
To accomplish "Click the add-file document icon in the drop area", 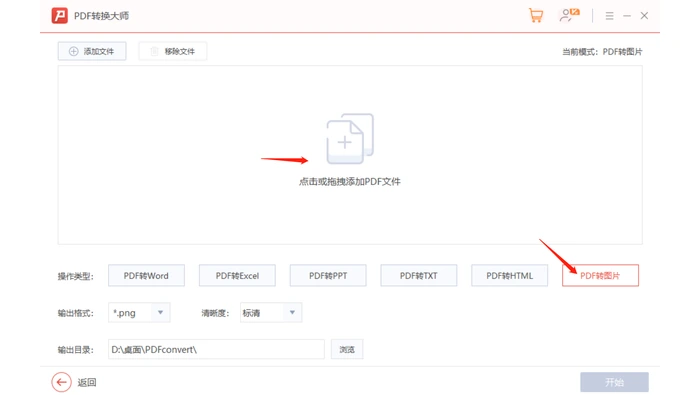I will click(350, 139).
